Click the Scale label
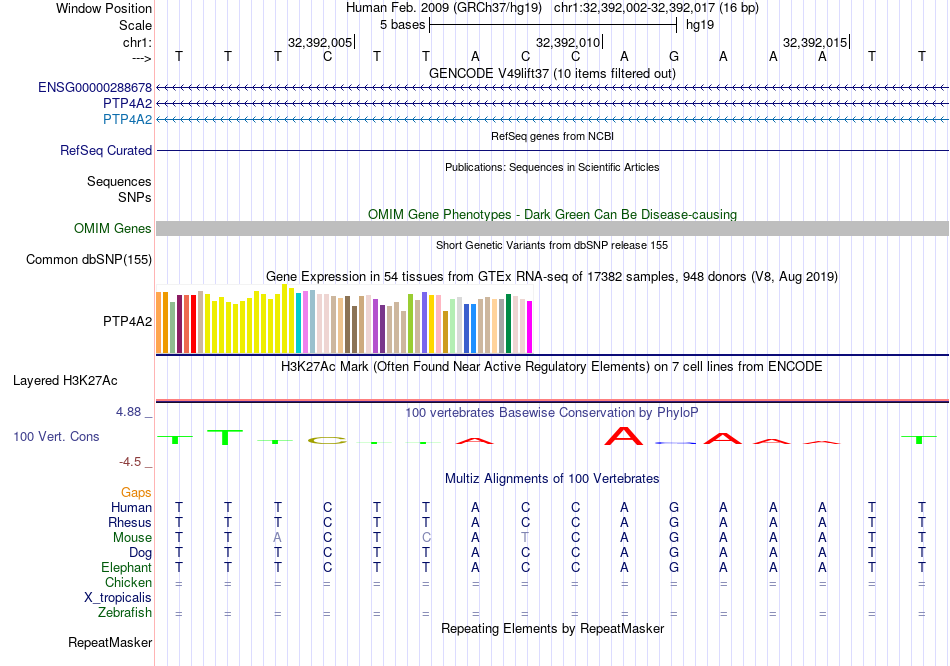The image size is (950, 666). point(135,25)
